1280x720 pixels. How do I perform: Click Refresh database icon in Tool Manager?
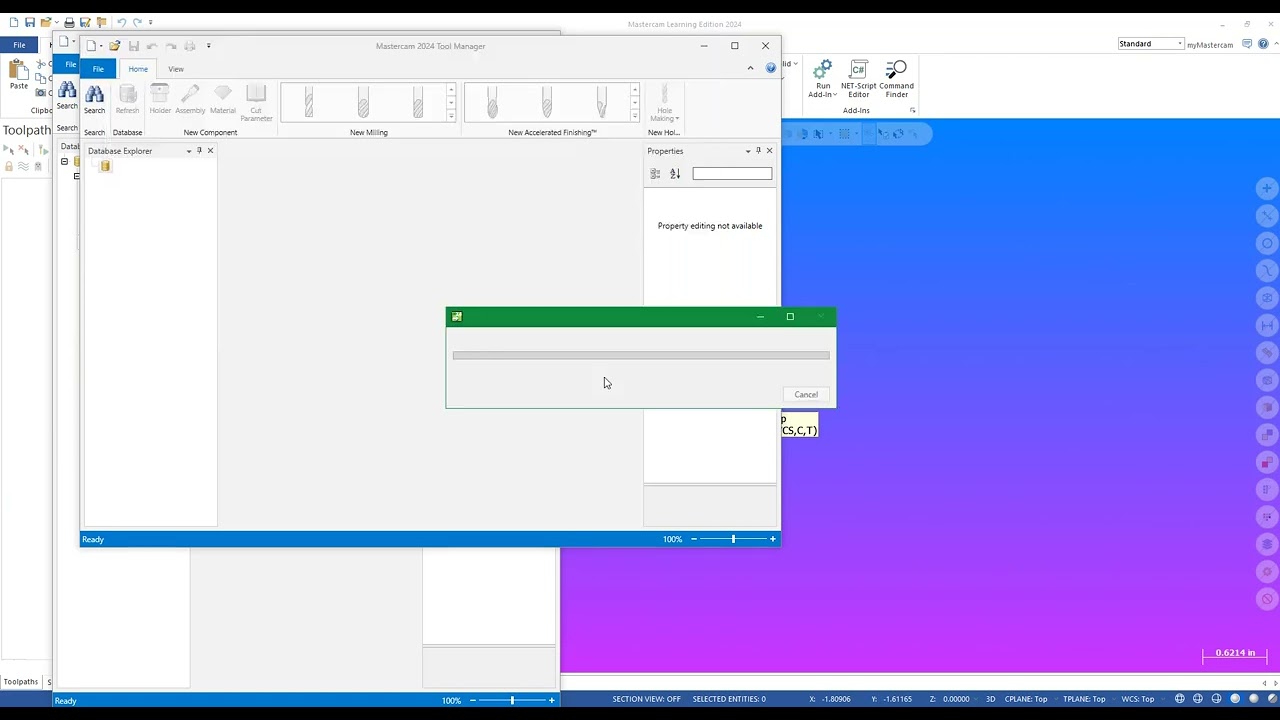[127, 99]
